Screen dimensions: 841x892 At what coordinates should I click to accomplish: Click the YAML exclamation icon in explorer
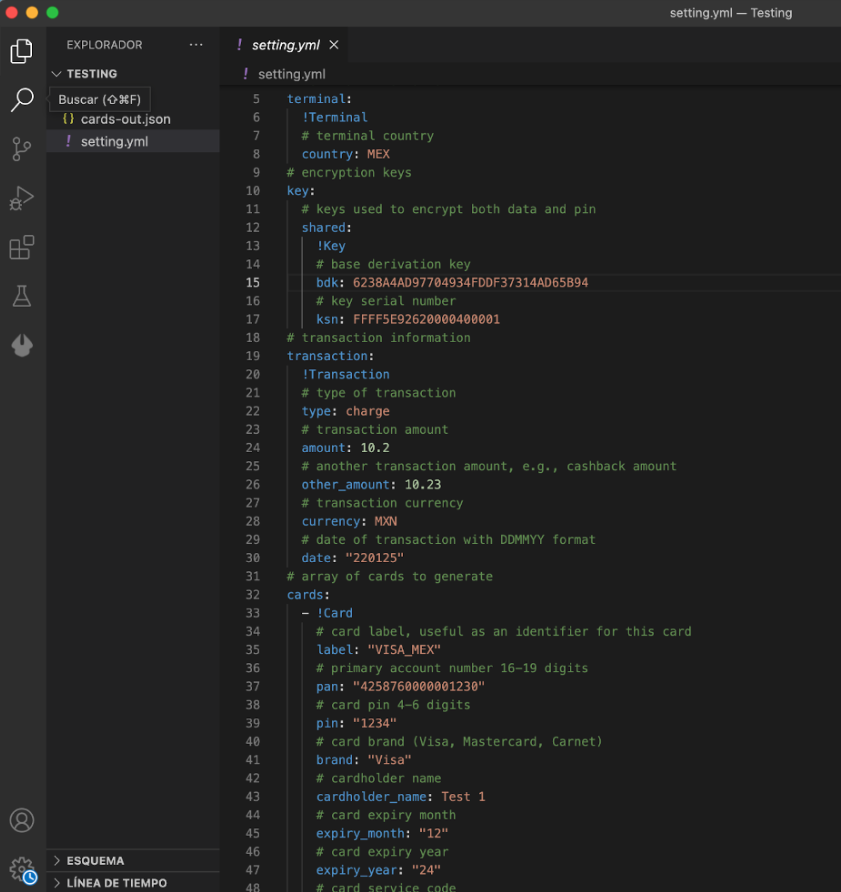(68, 141)
